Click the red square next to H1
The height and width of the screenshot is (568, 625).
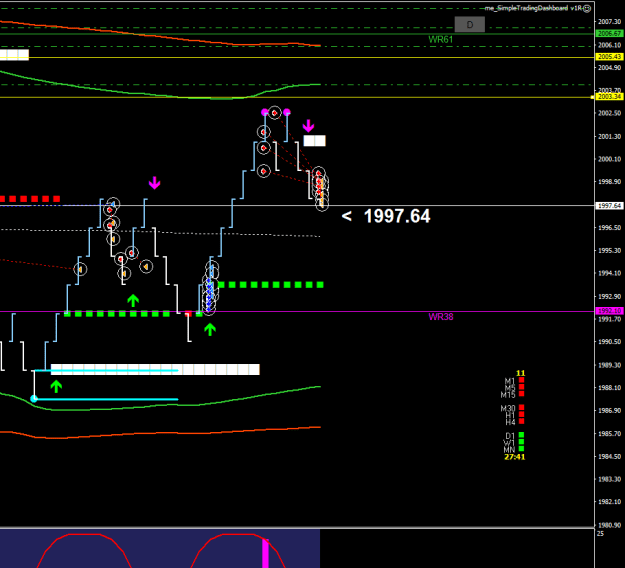[x=521, y=415]
